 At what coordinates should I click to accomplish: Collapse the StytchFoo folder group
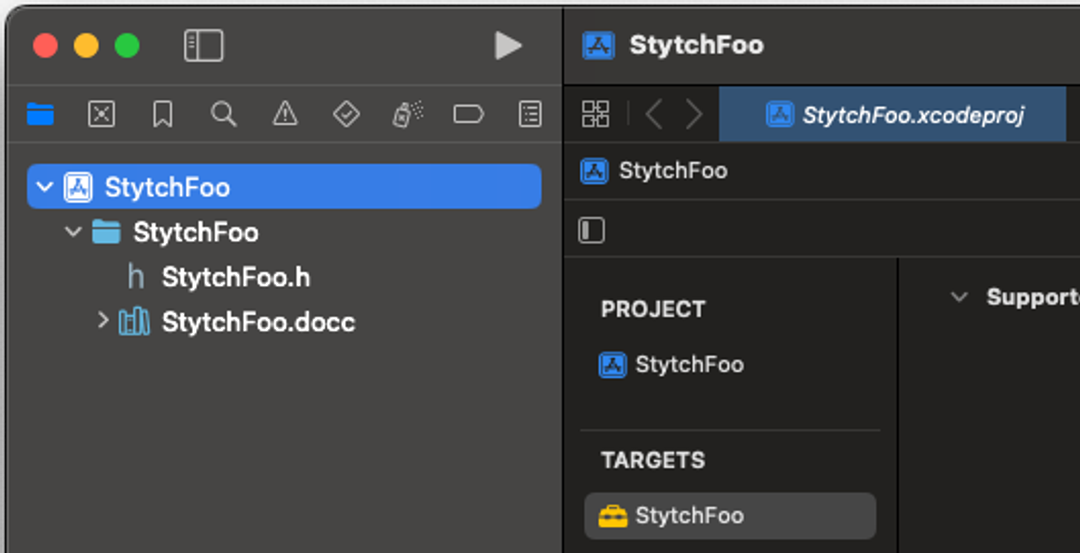click(73, 232)
